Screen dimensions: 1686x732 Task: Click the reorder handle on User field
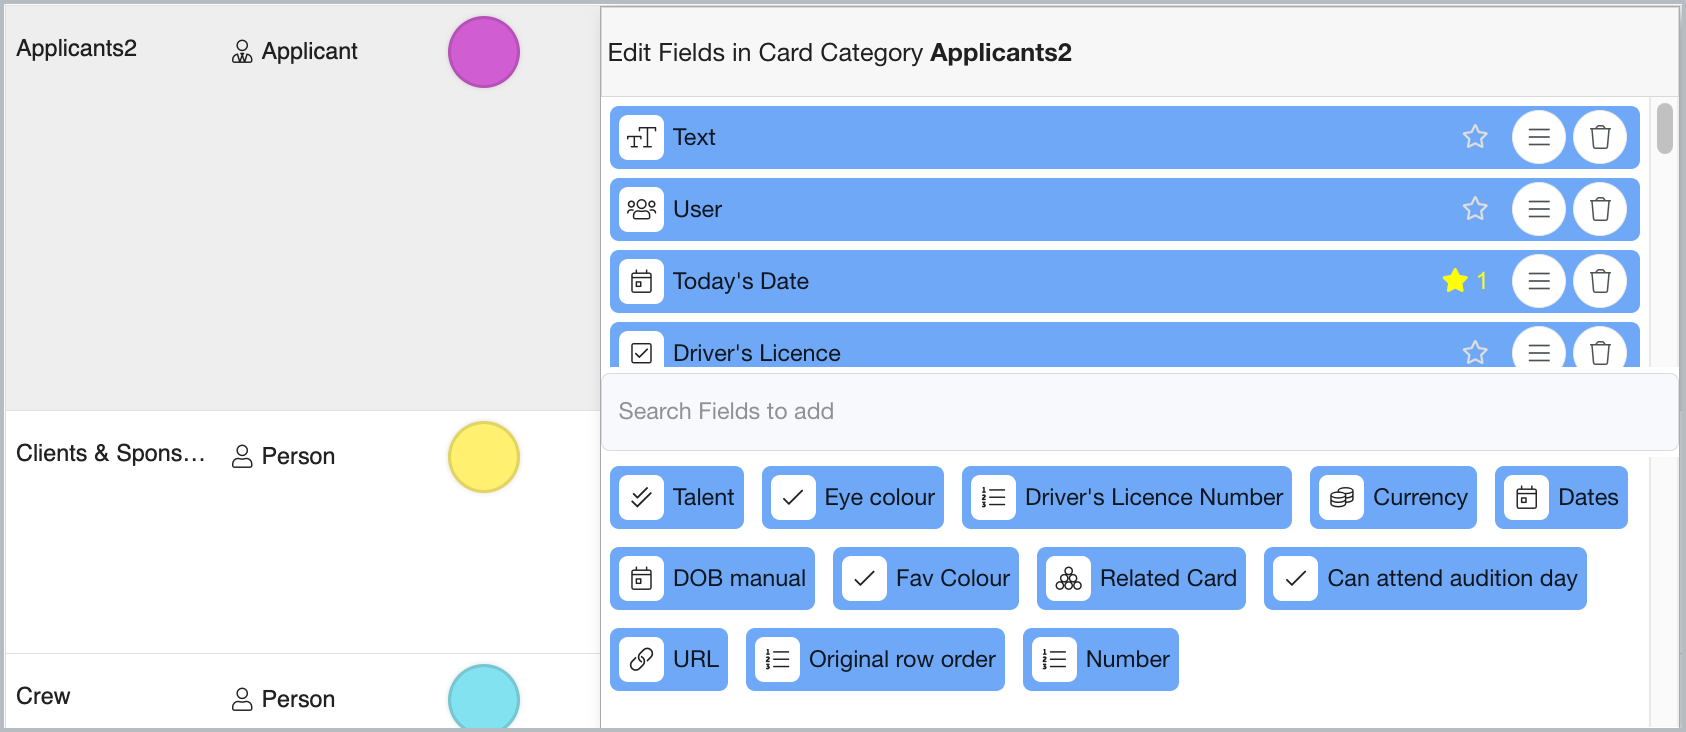click(x=1538, y=209)
